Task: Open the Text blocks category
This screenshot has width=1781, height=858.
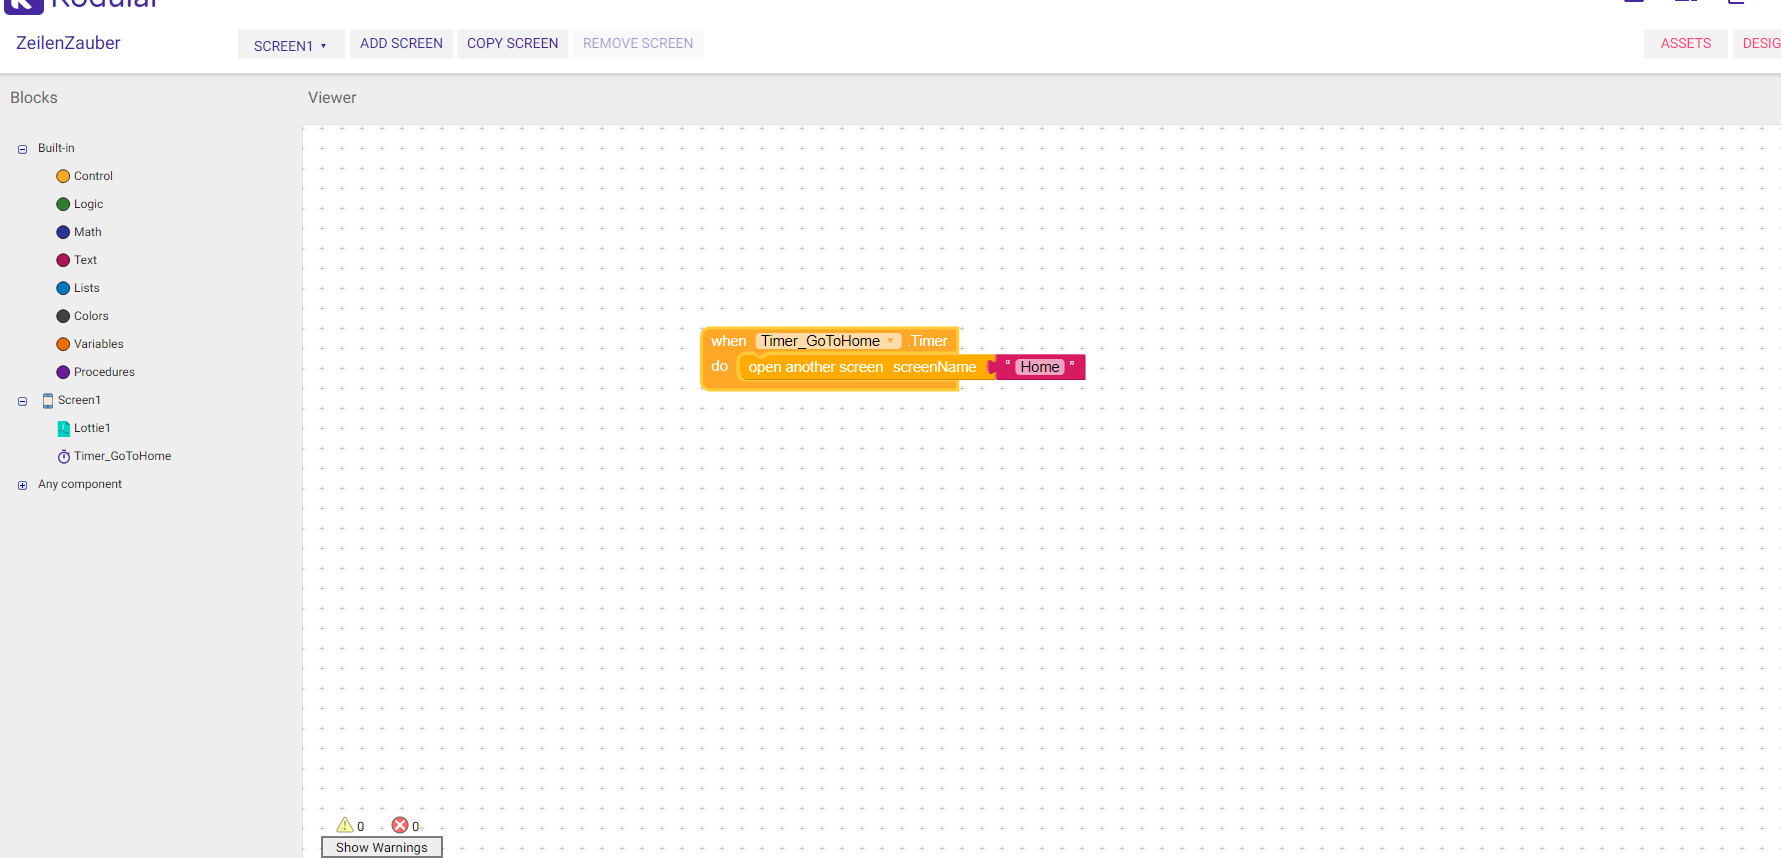Action: point(85,260)
